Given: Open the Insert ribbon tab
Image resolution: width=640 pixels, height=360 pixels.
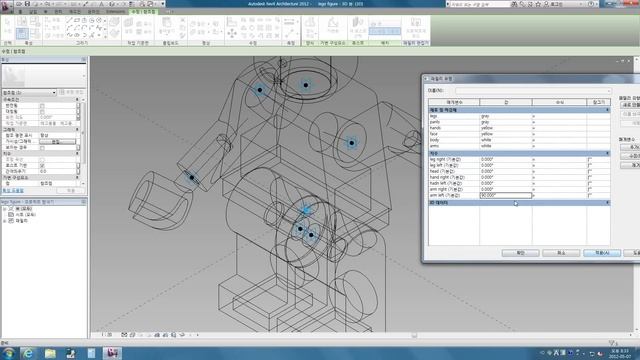Looking at the screenshot, I should pos(33,12).
